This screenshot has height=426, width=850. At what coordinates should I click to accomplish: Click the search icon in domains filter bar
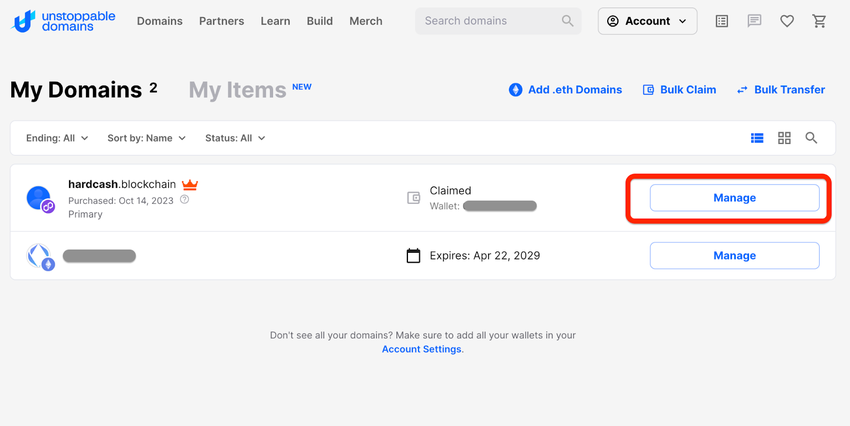[811, 138]
